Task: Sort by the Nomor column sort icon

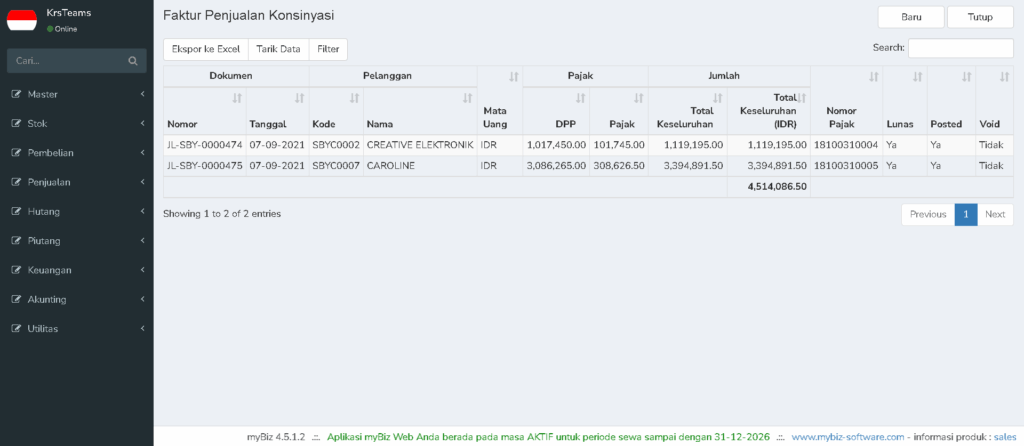Action: (x=236, y=99)
